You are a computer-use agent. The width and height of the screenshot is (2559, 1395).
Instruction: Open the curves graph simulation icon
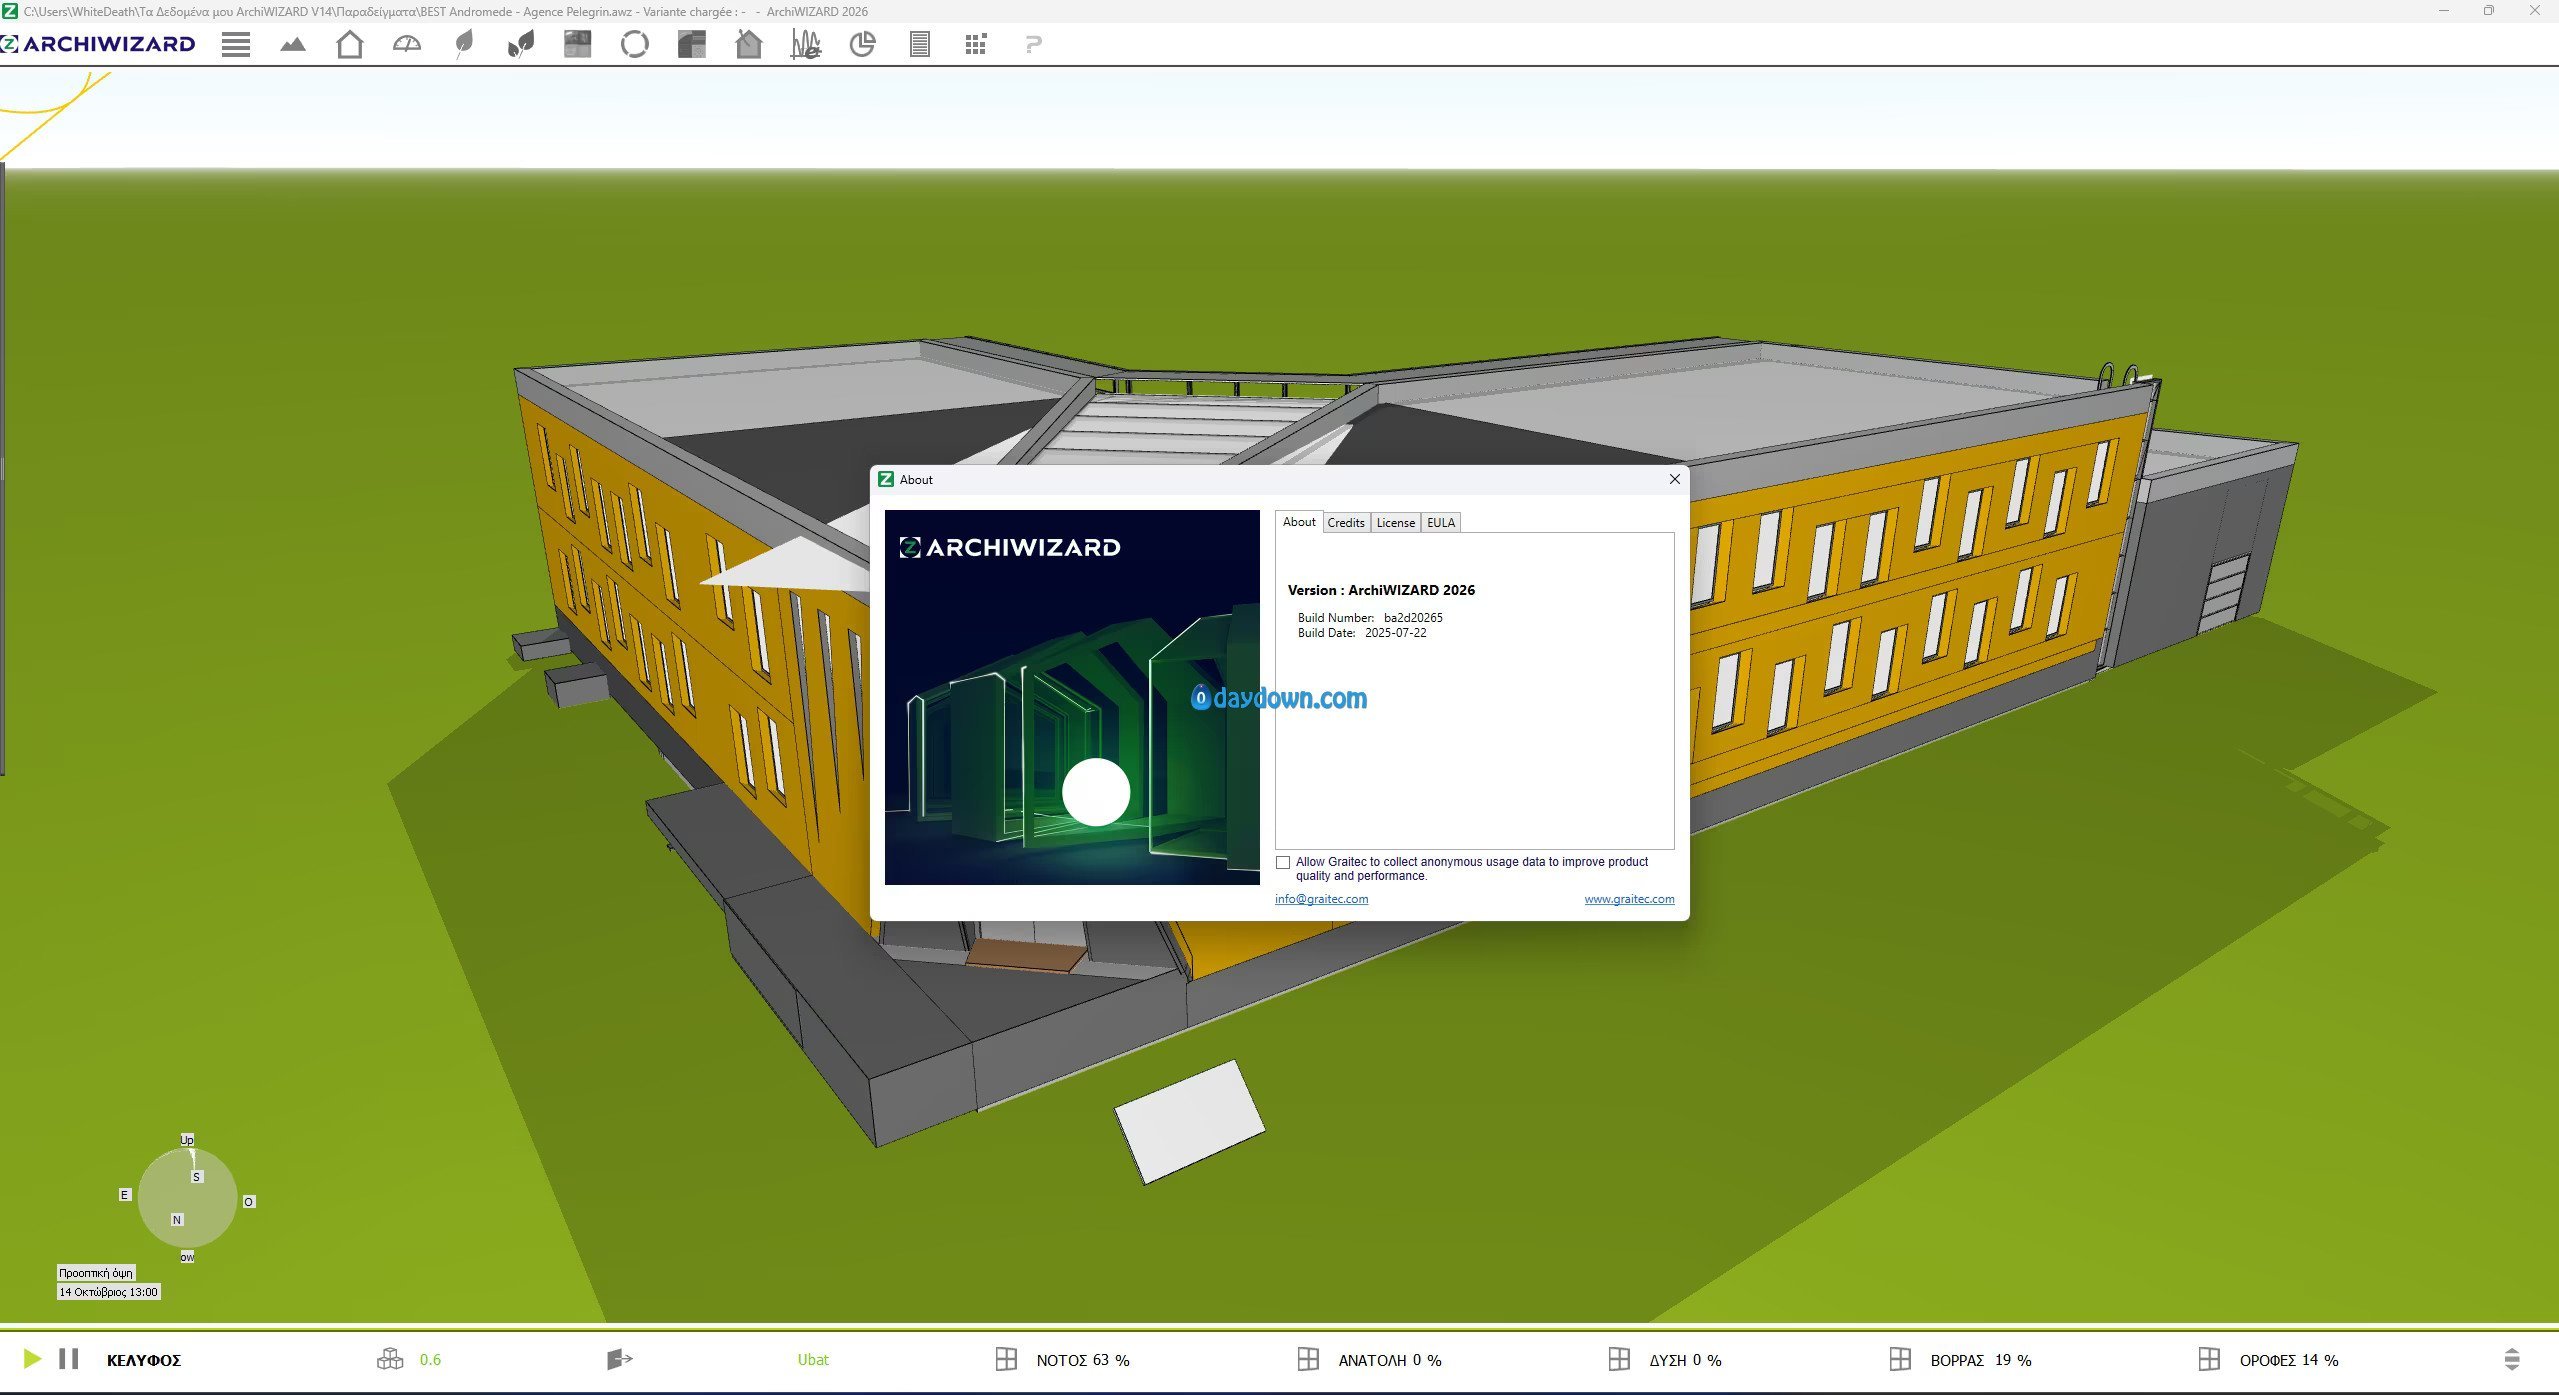805,44
